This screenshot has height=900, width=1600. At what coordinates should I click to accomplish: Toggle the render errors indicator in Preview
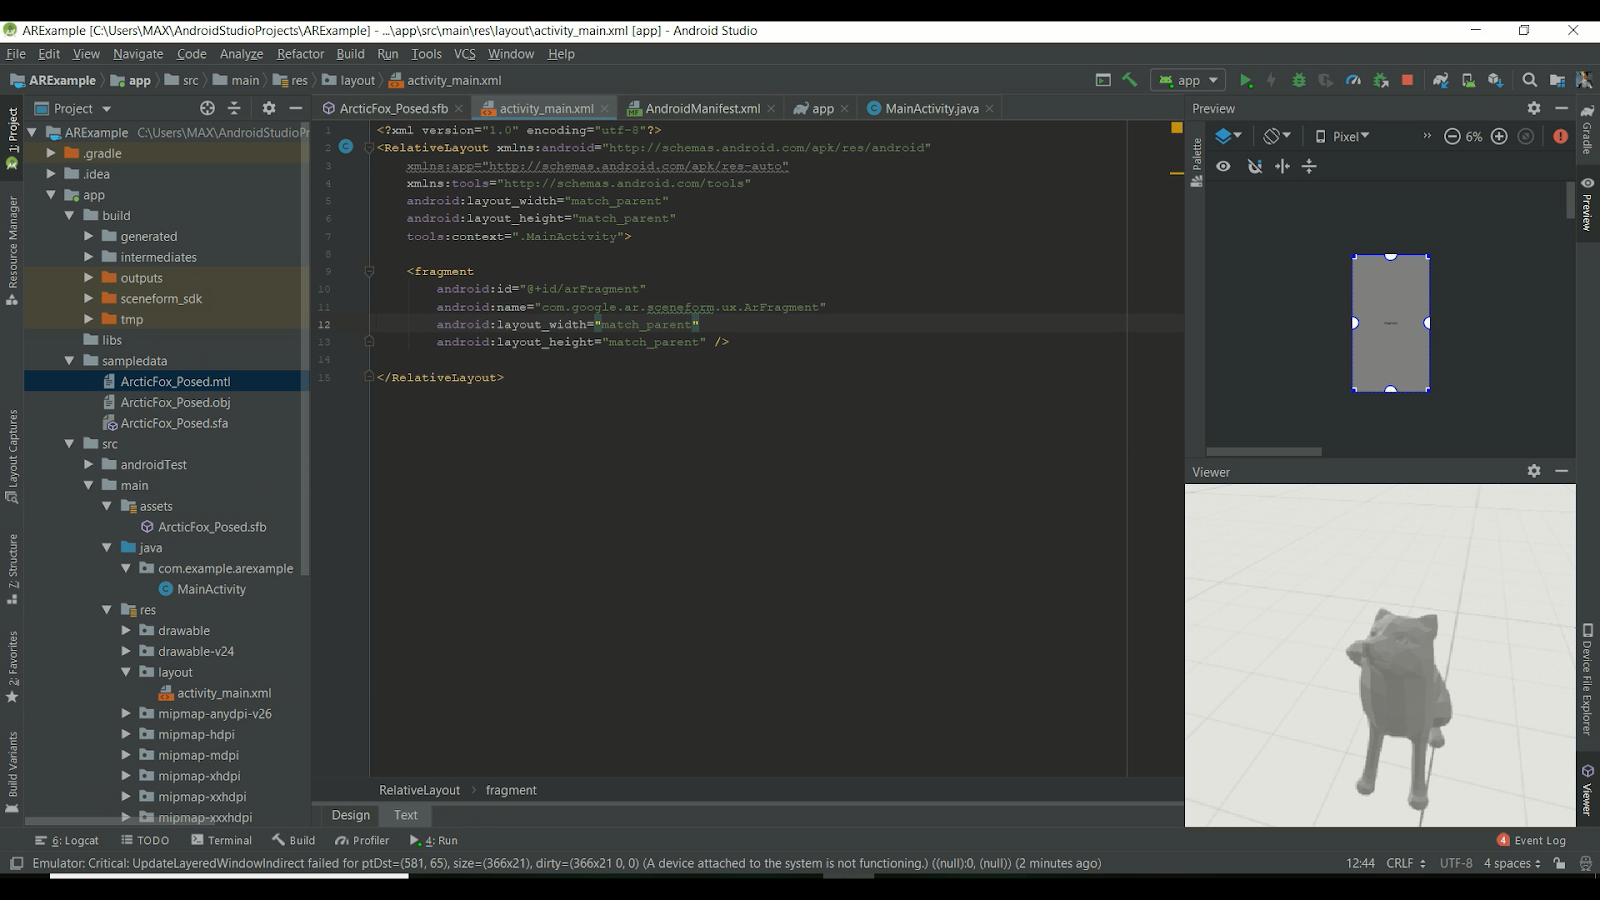click(1560, 137)
